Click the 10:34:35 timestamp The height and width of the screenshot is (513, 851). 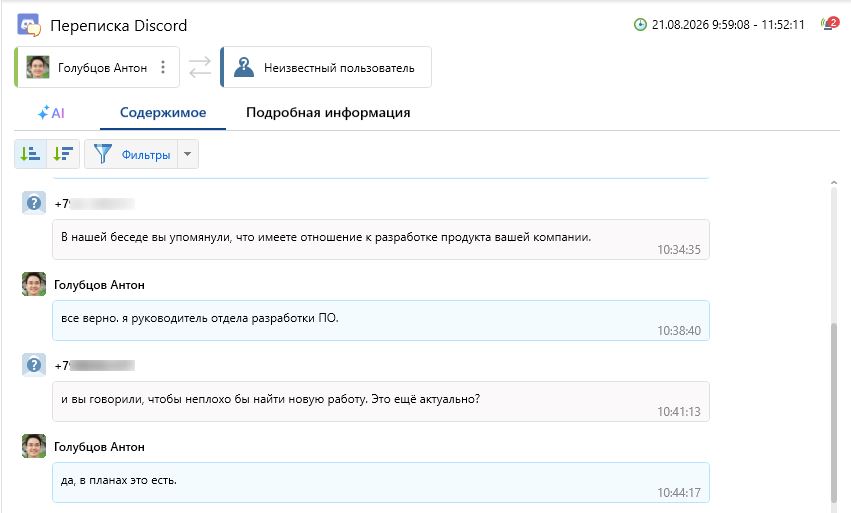pyautogui.click(x=678, y=250)
